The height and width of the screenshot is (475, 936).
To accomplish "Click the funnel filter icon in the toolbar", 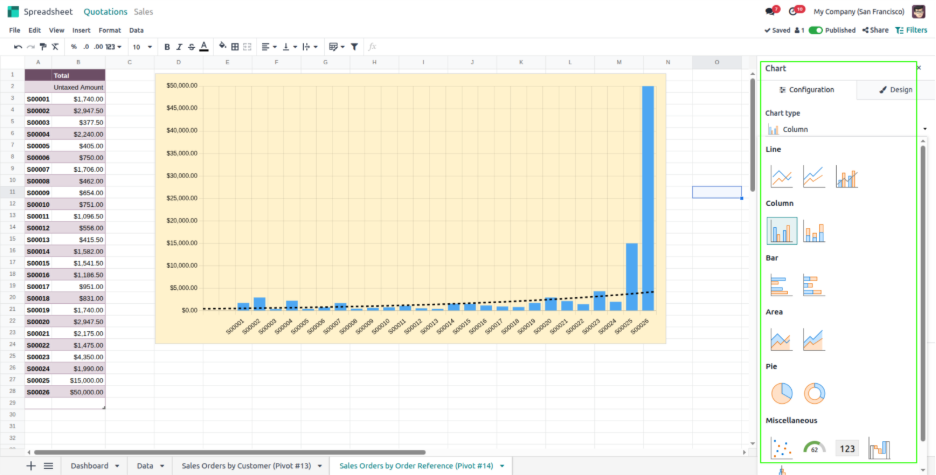I will pos(355,47).
